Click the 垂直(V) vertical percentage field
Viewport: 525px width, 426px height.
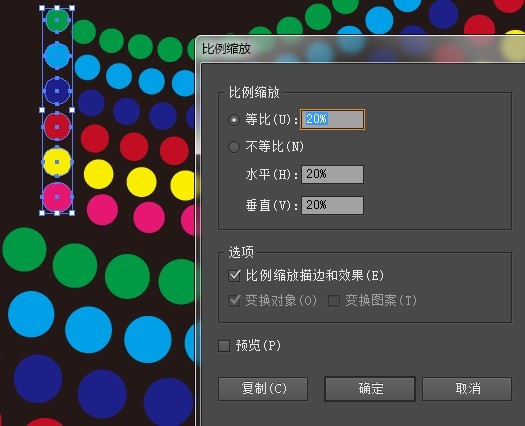tap(332, 205)
